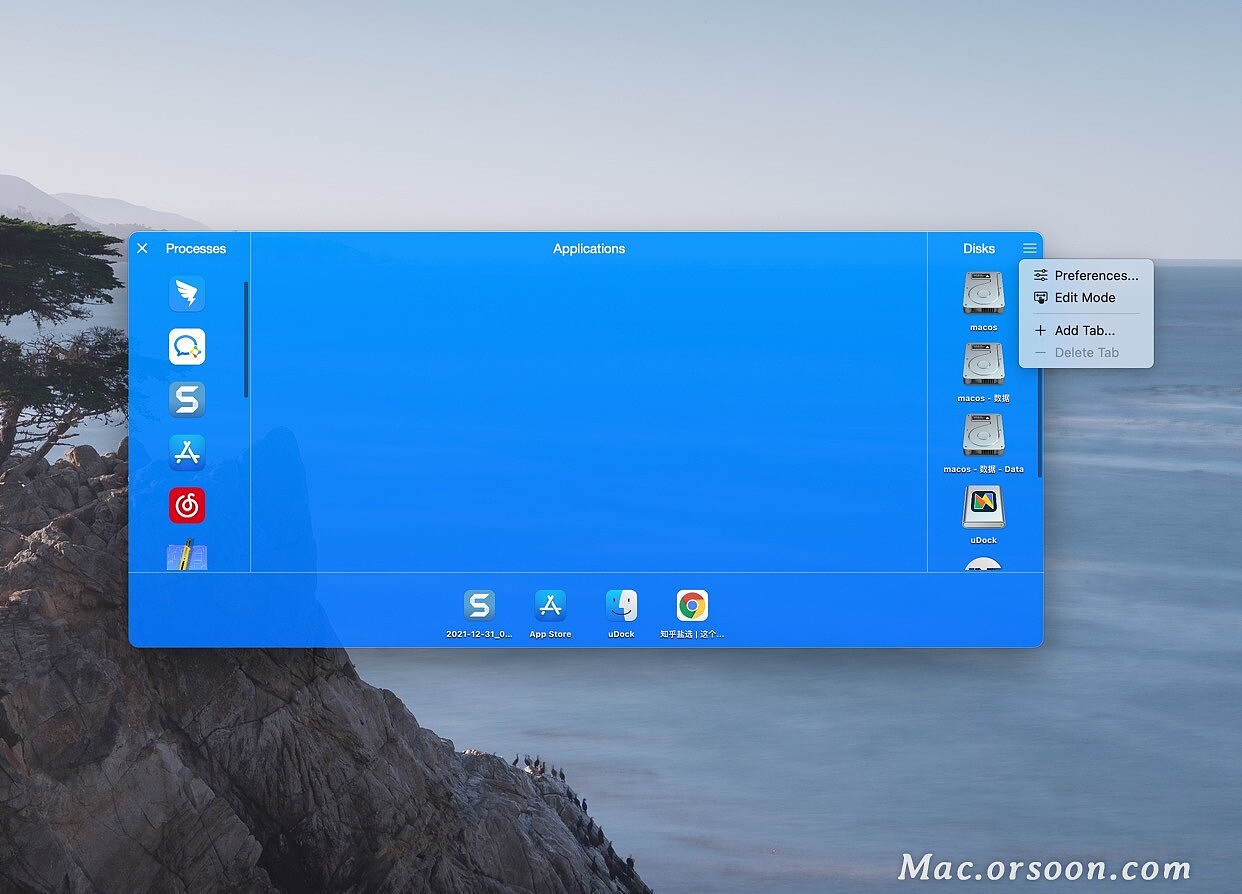Open the hamburger menu next to Disks

pos(1030,247)
